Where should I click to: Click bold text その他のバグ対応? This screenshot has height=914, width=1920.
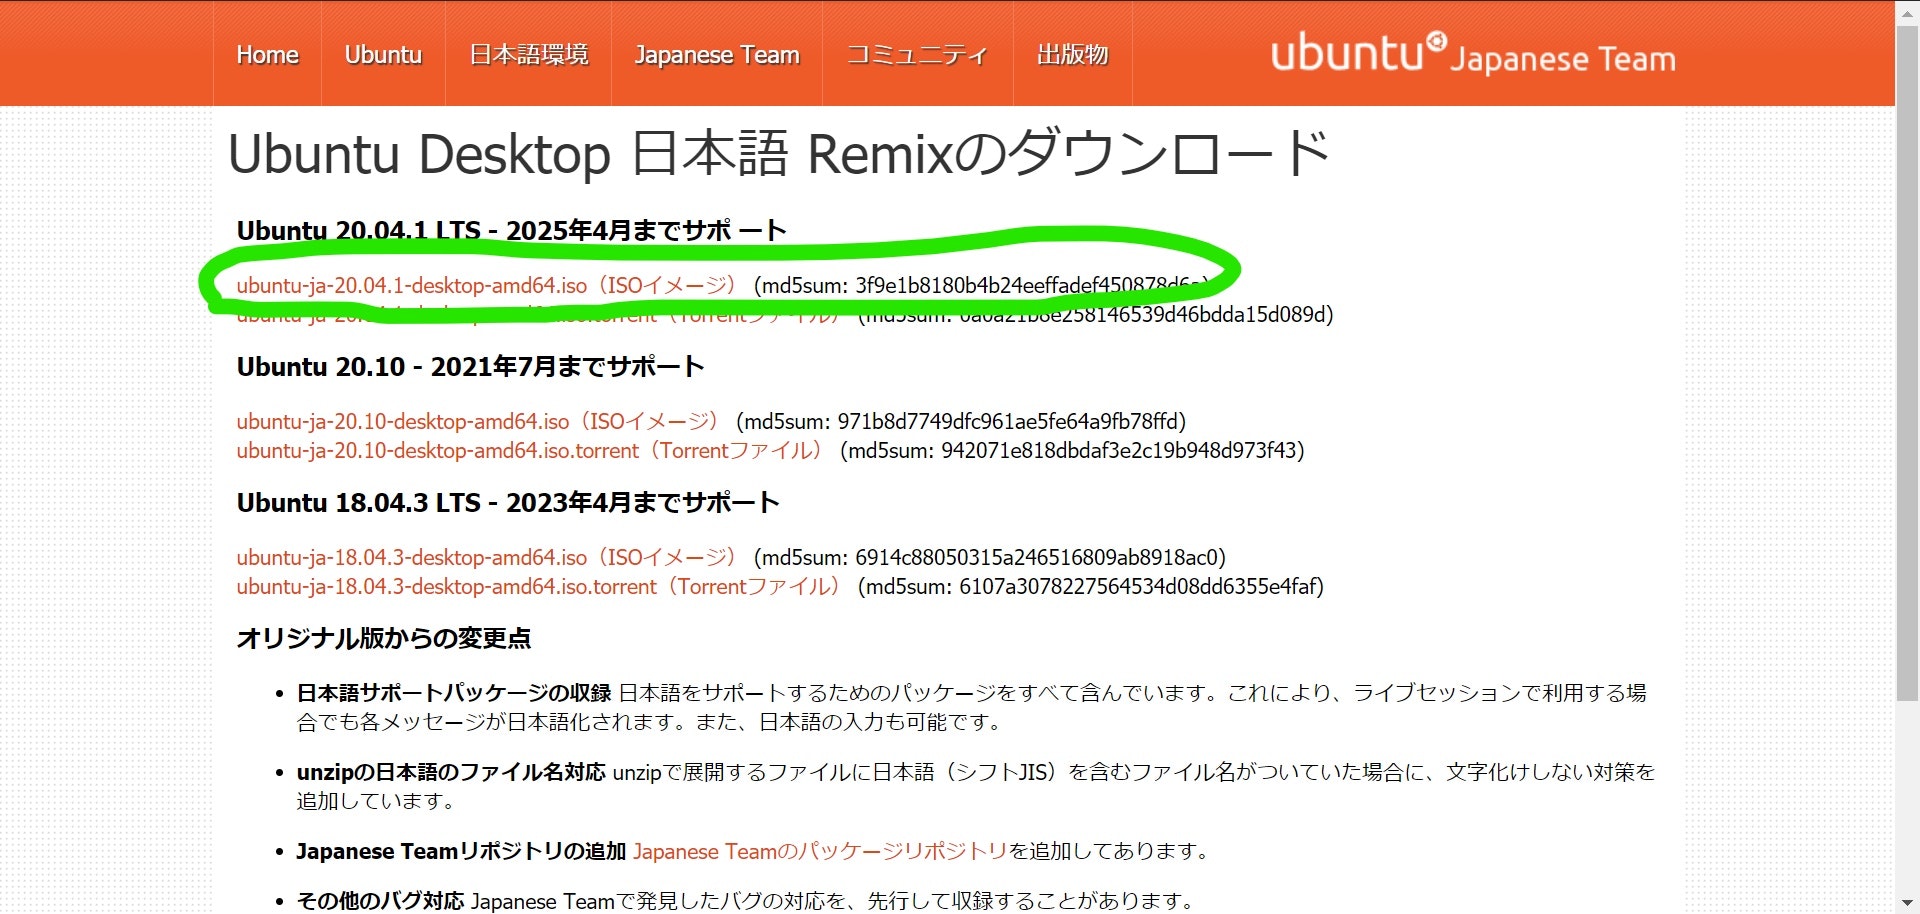click(x=380, y=901)
